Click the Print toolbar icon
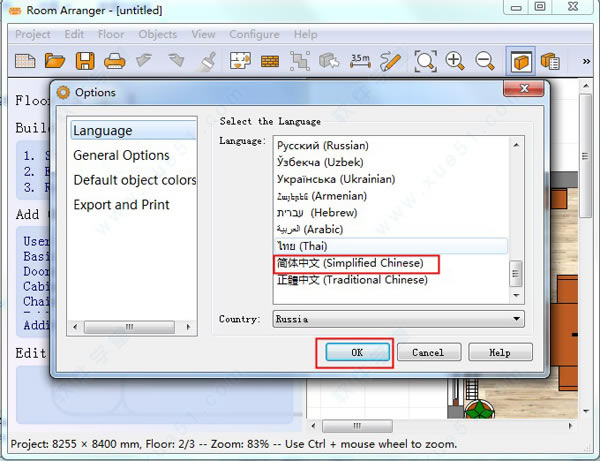This screenshot has height=461, width=600. click(x=115, y=61)
